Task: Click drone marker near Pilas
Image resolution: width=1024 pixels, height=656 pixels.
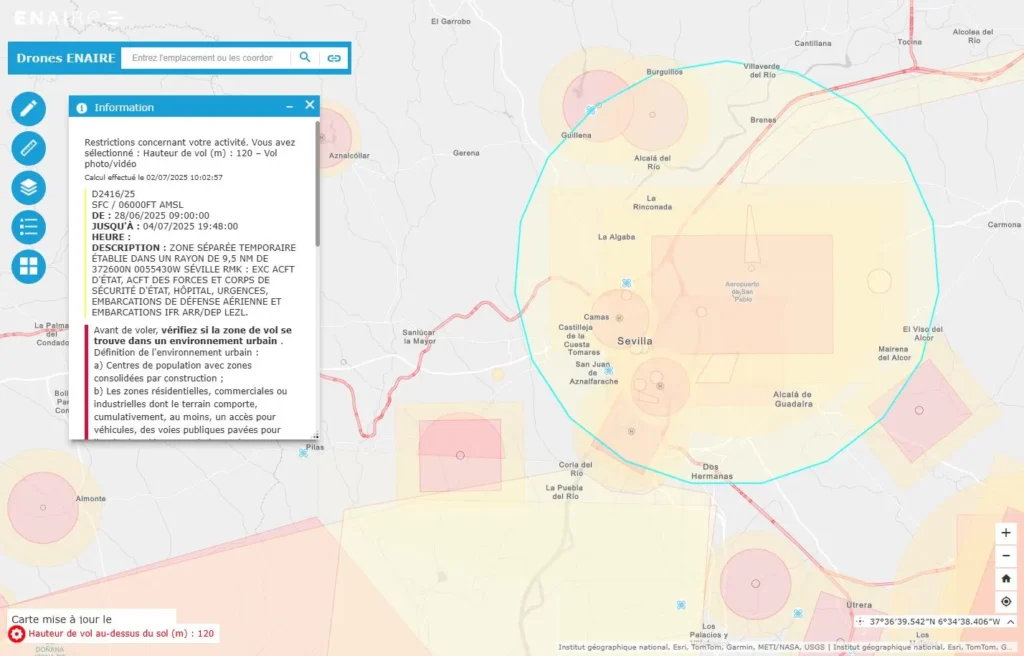Action: click(303, 453)
